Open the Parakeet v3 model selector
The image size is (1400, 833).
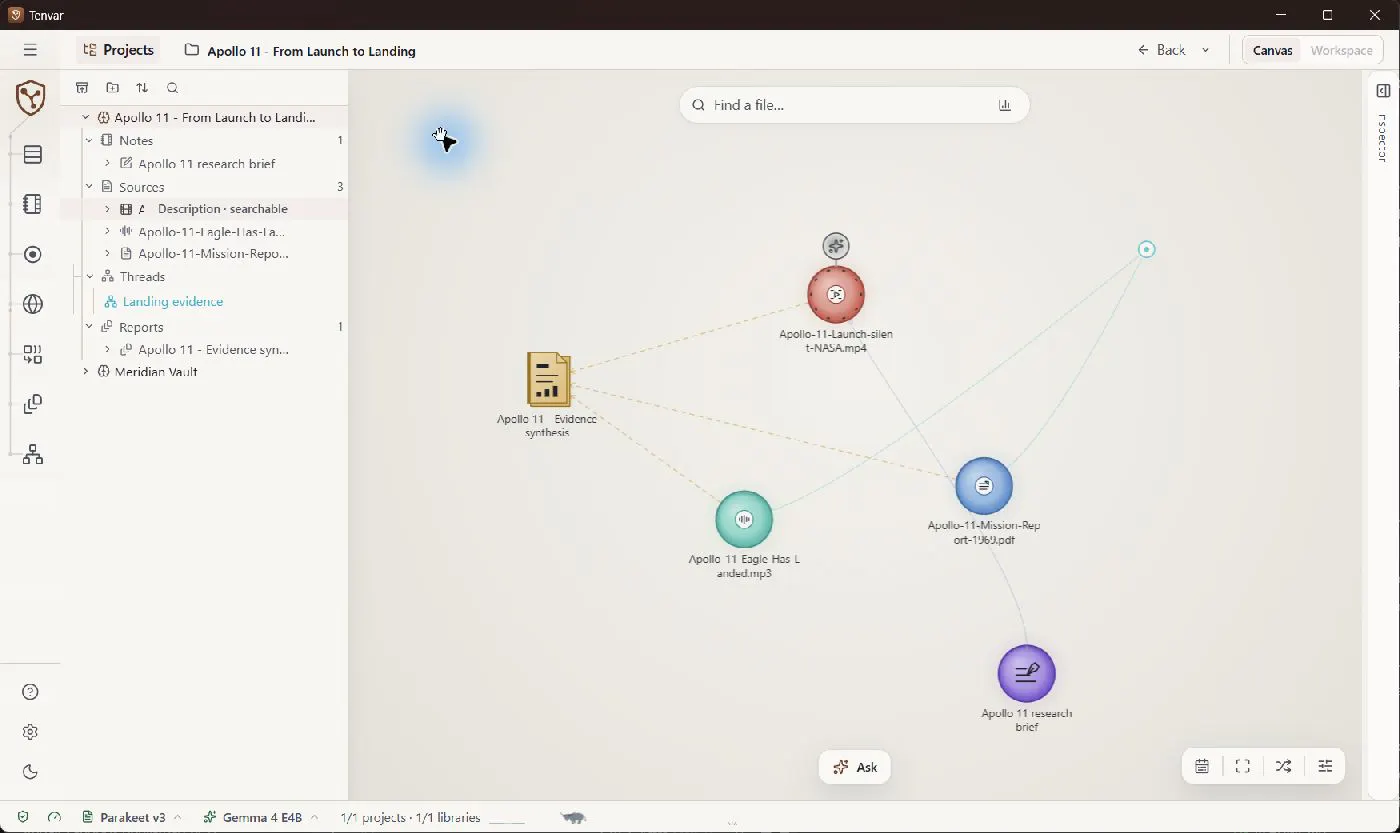130,817
